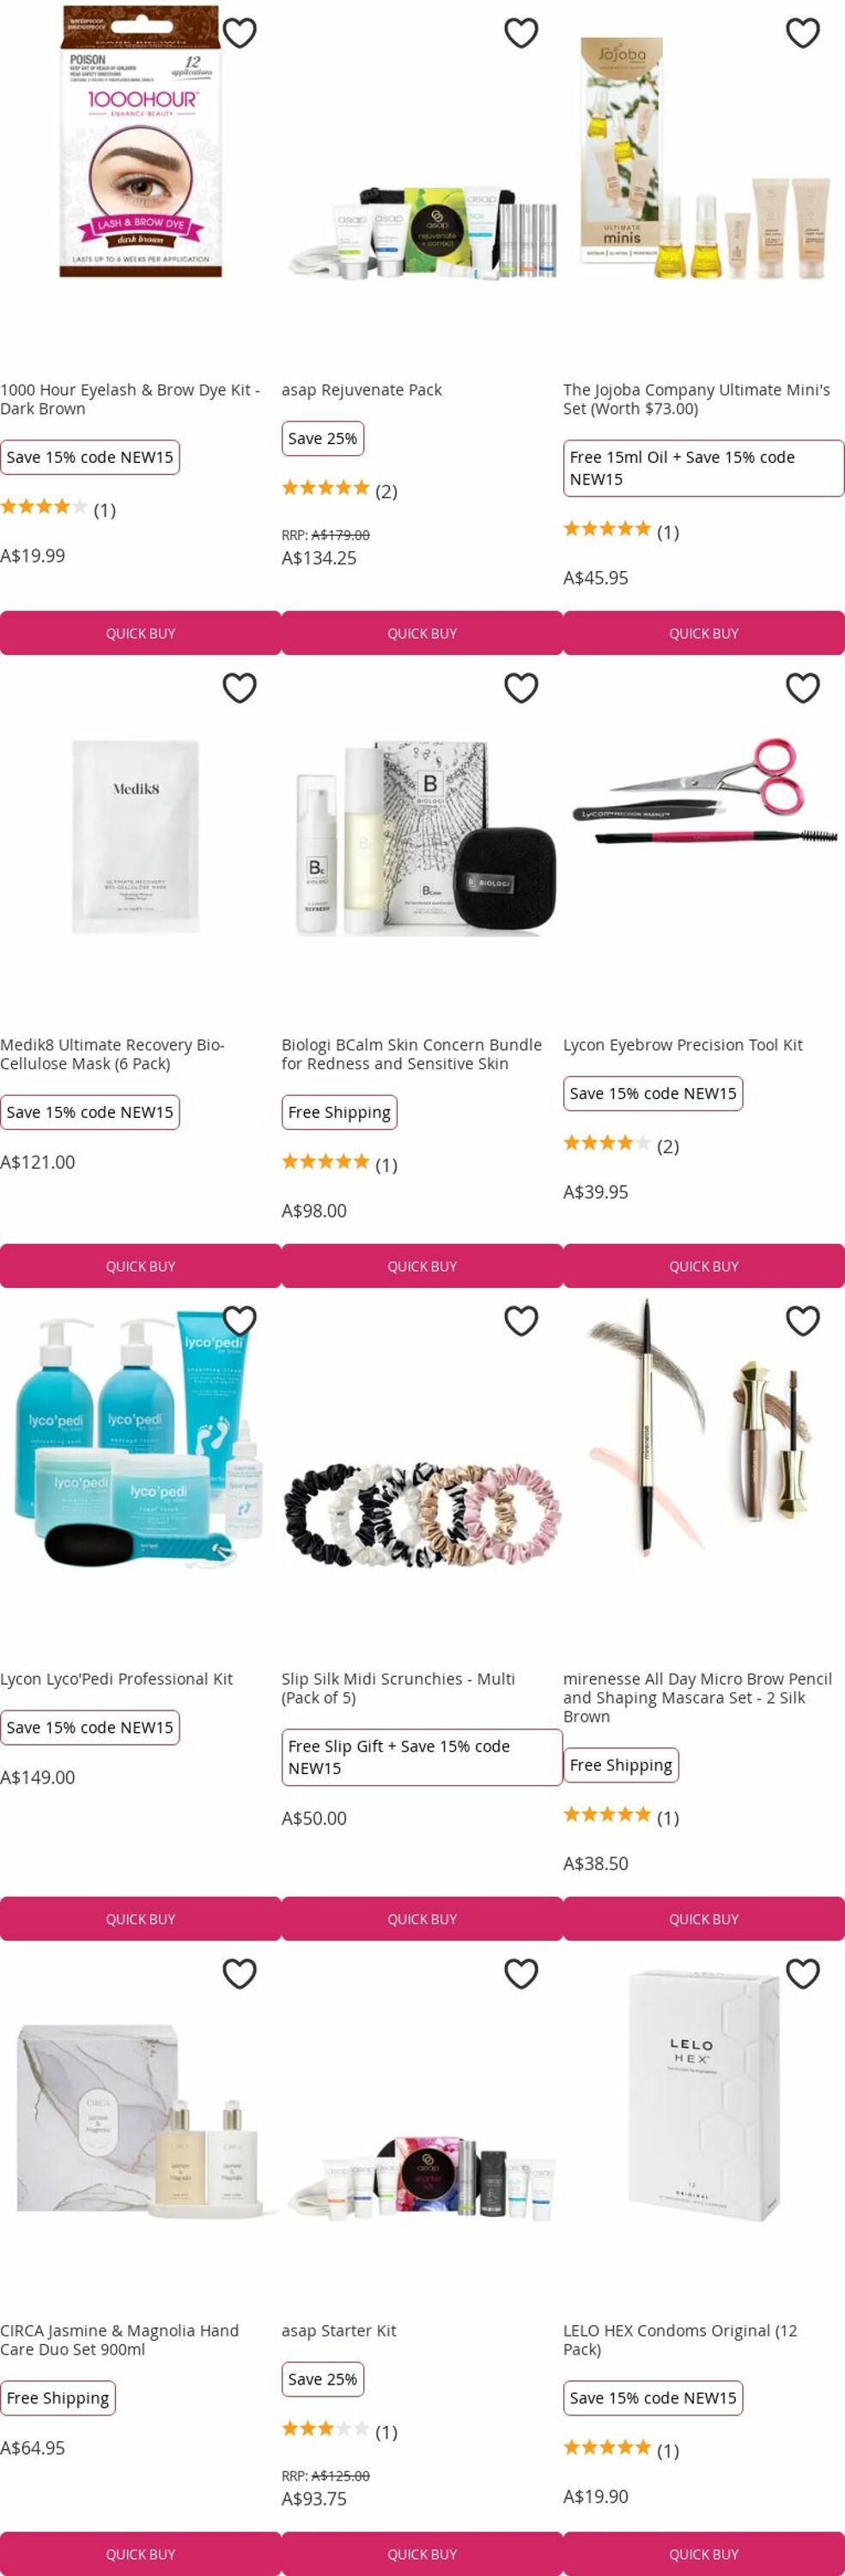The height and width of the screenshot is (2576, 845).
Task: Quick Buy the CIRCA Jasmine & Magnolia Duo
Action: (x=140, y=2553)
